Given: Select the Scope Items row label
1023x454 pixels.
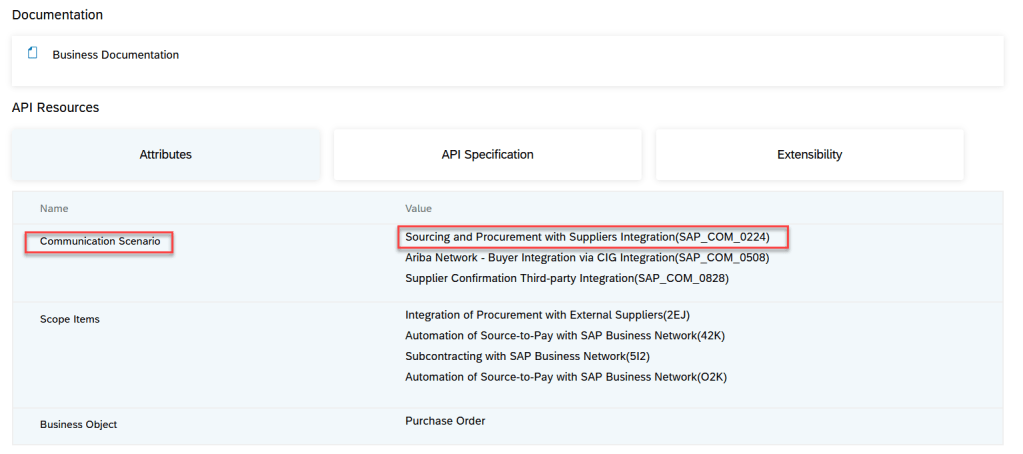Looking at the screenshot, I should pos(70,319).
